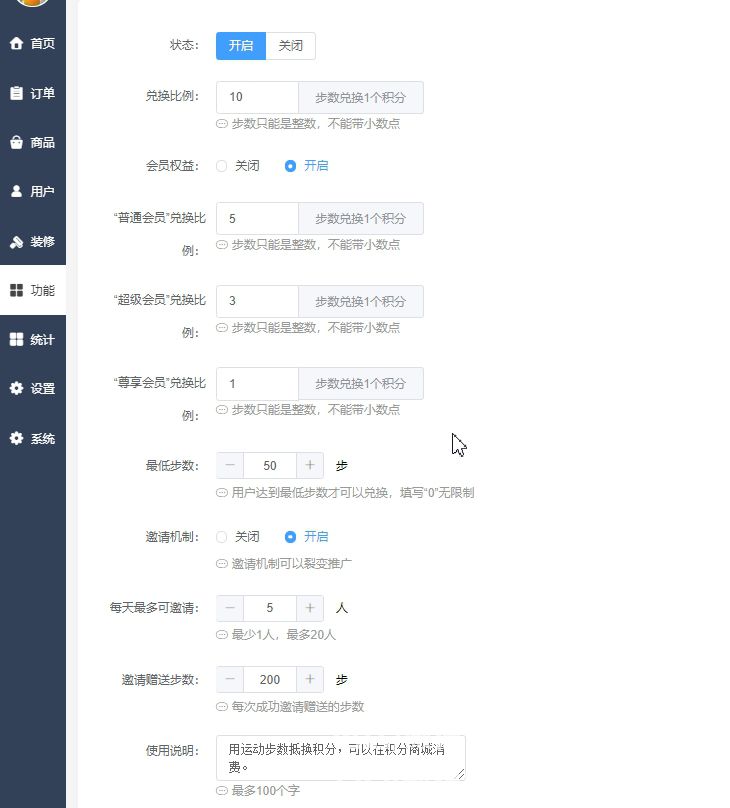This screenshot has height=808, width=730.
Task: Click hint icon before 每次成功邀请赠送的步数
Action: 222,706
